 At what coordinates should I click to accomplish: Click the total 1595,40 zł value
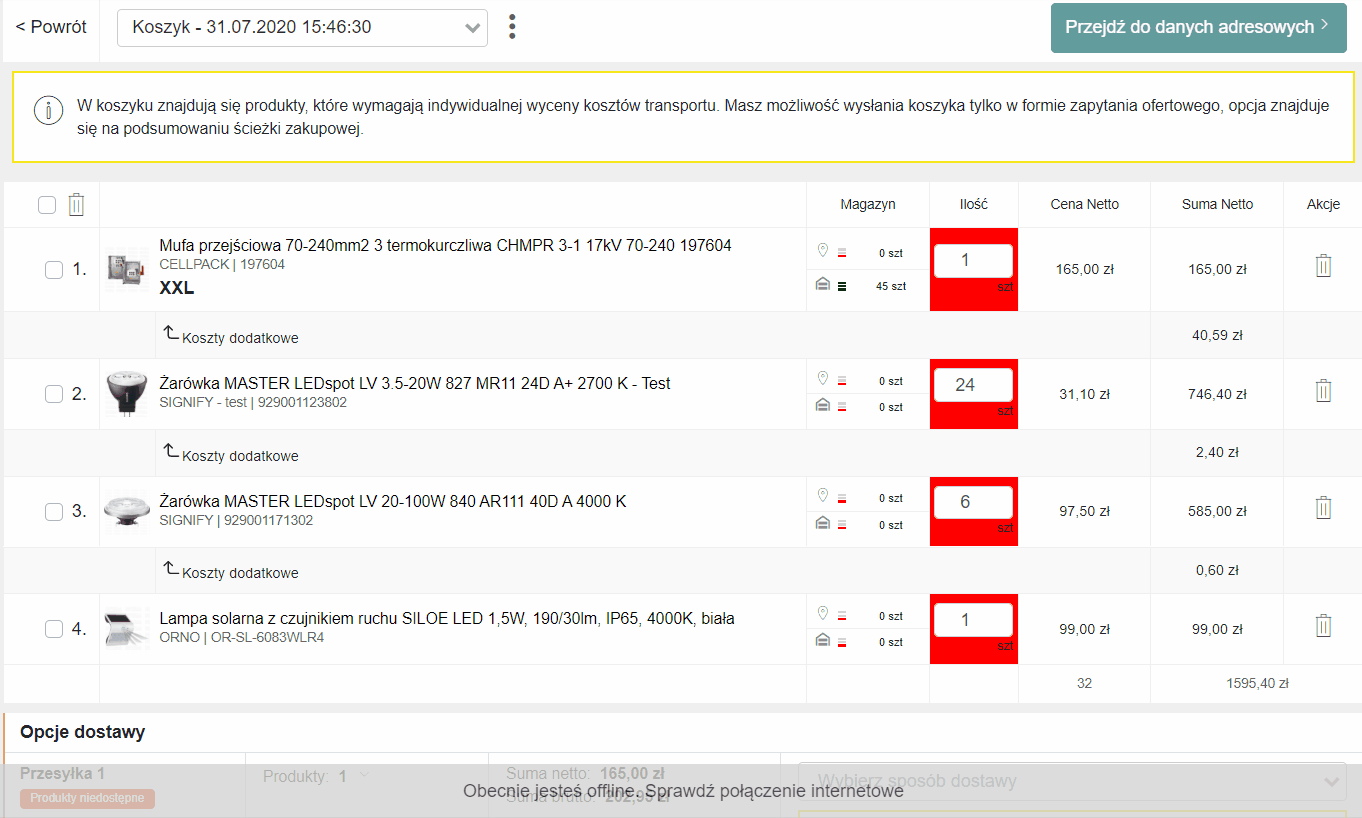(1257, 684)
